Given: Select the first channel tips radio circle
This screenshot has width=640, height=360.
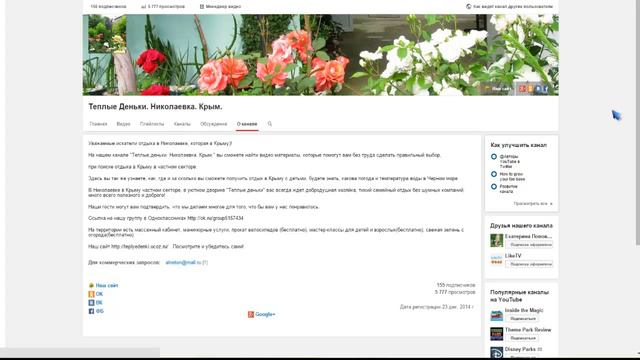Looking at the screenshot, I should click(494, 157).
